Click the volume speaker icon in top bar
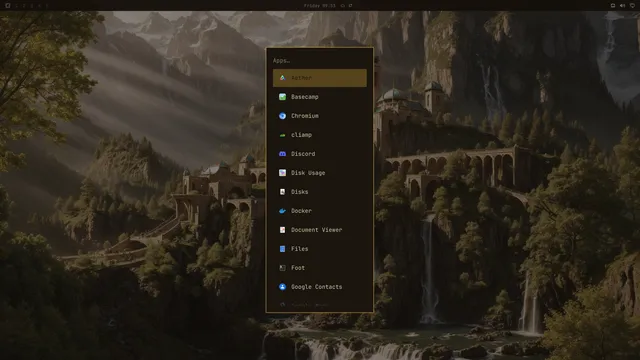 622,6
